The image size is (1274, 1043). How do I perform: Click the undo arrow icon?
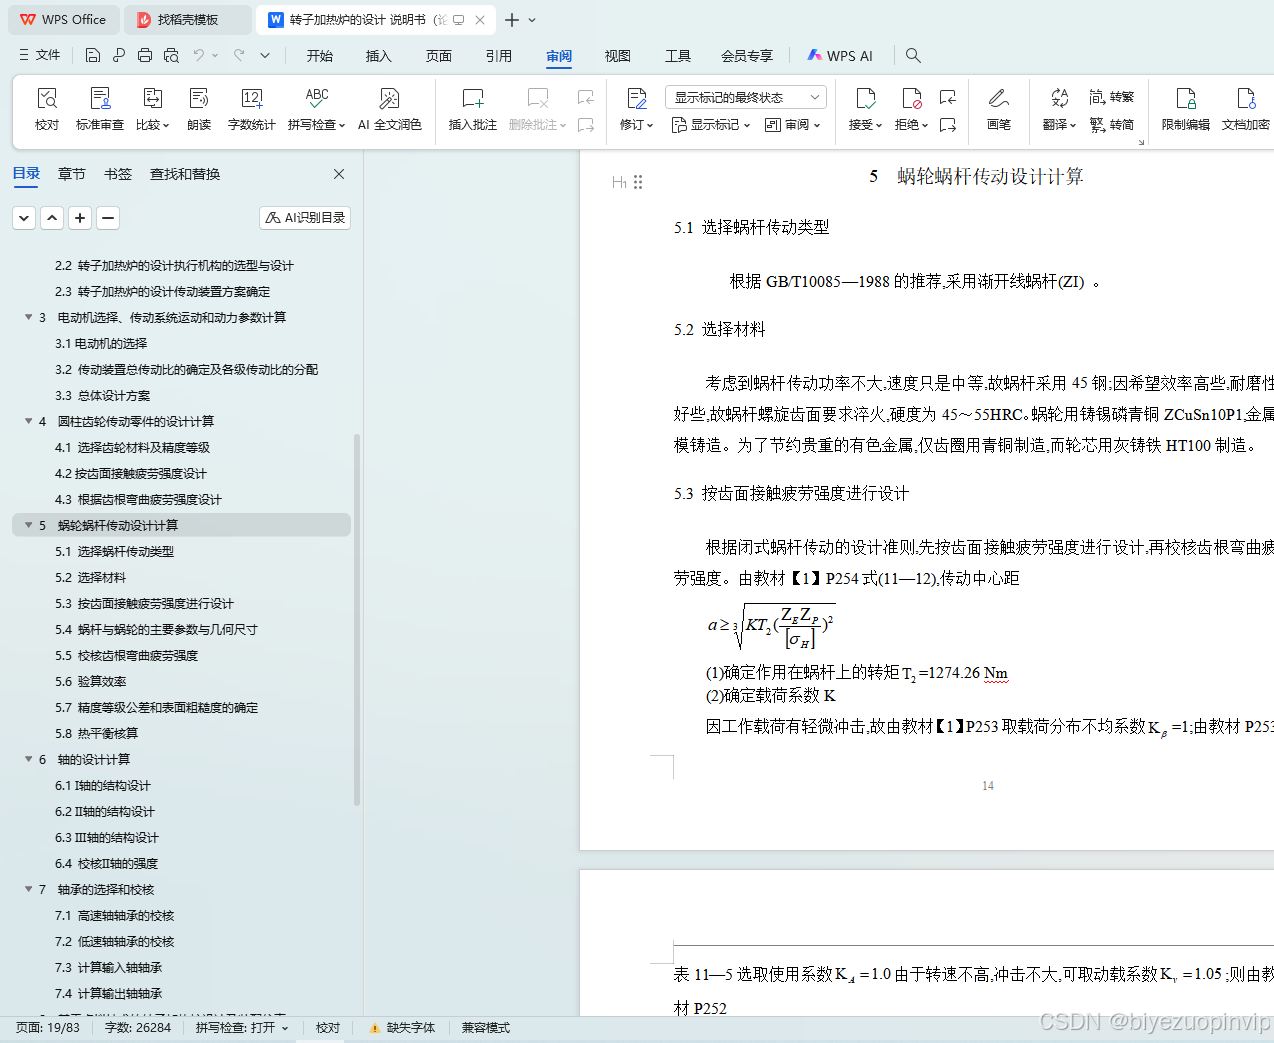199,55
